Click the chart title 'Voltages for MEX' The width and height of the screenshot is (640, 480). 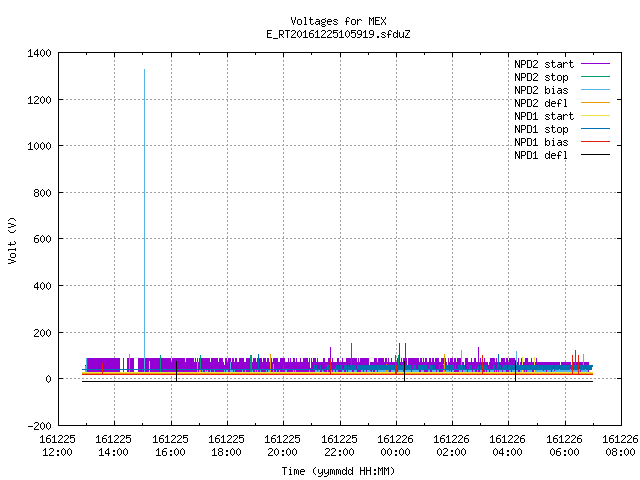(338, 21)
